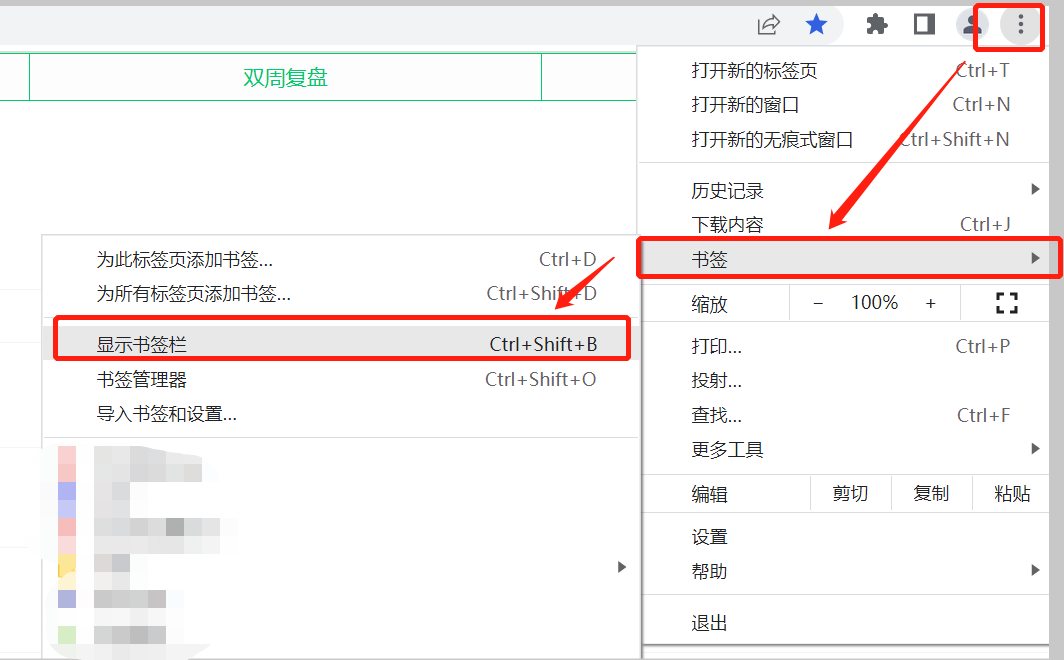Toggle the side panel icon

coord(924,25)
